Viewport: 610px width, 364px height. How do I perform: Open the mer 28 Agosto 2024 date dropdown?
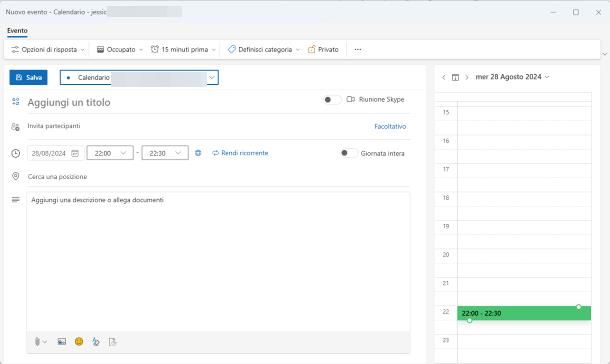pos(512,77)
